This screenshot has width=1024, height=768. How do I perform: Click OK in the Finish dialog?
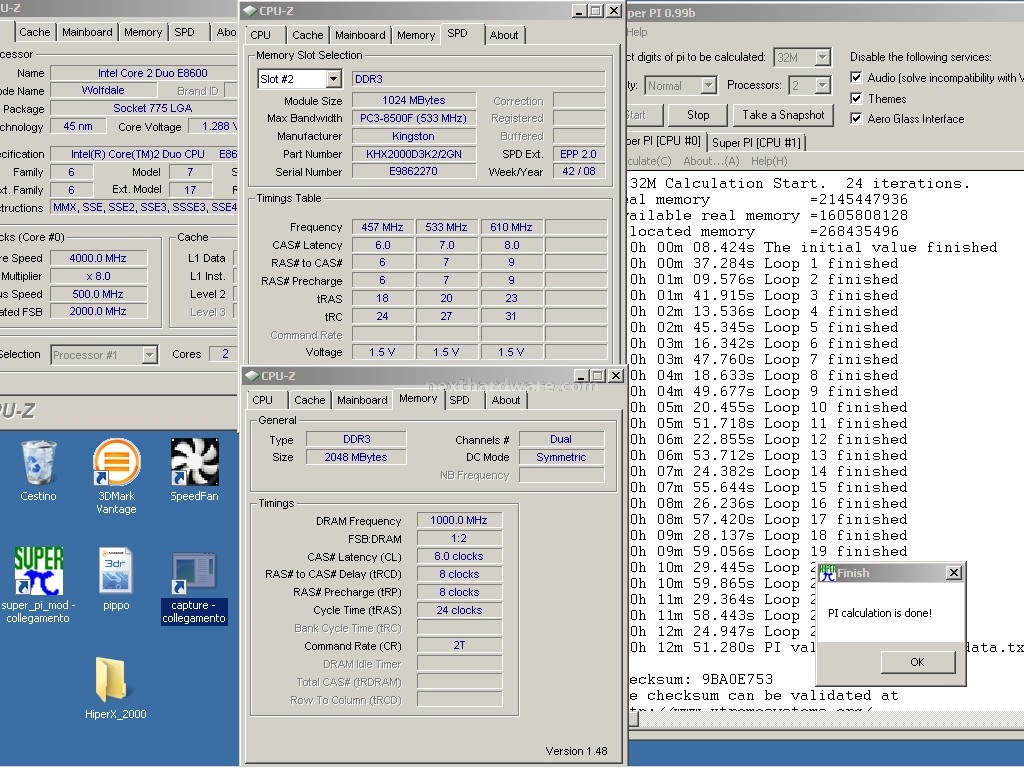917,662
